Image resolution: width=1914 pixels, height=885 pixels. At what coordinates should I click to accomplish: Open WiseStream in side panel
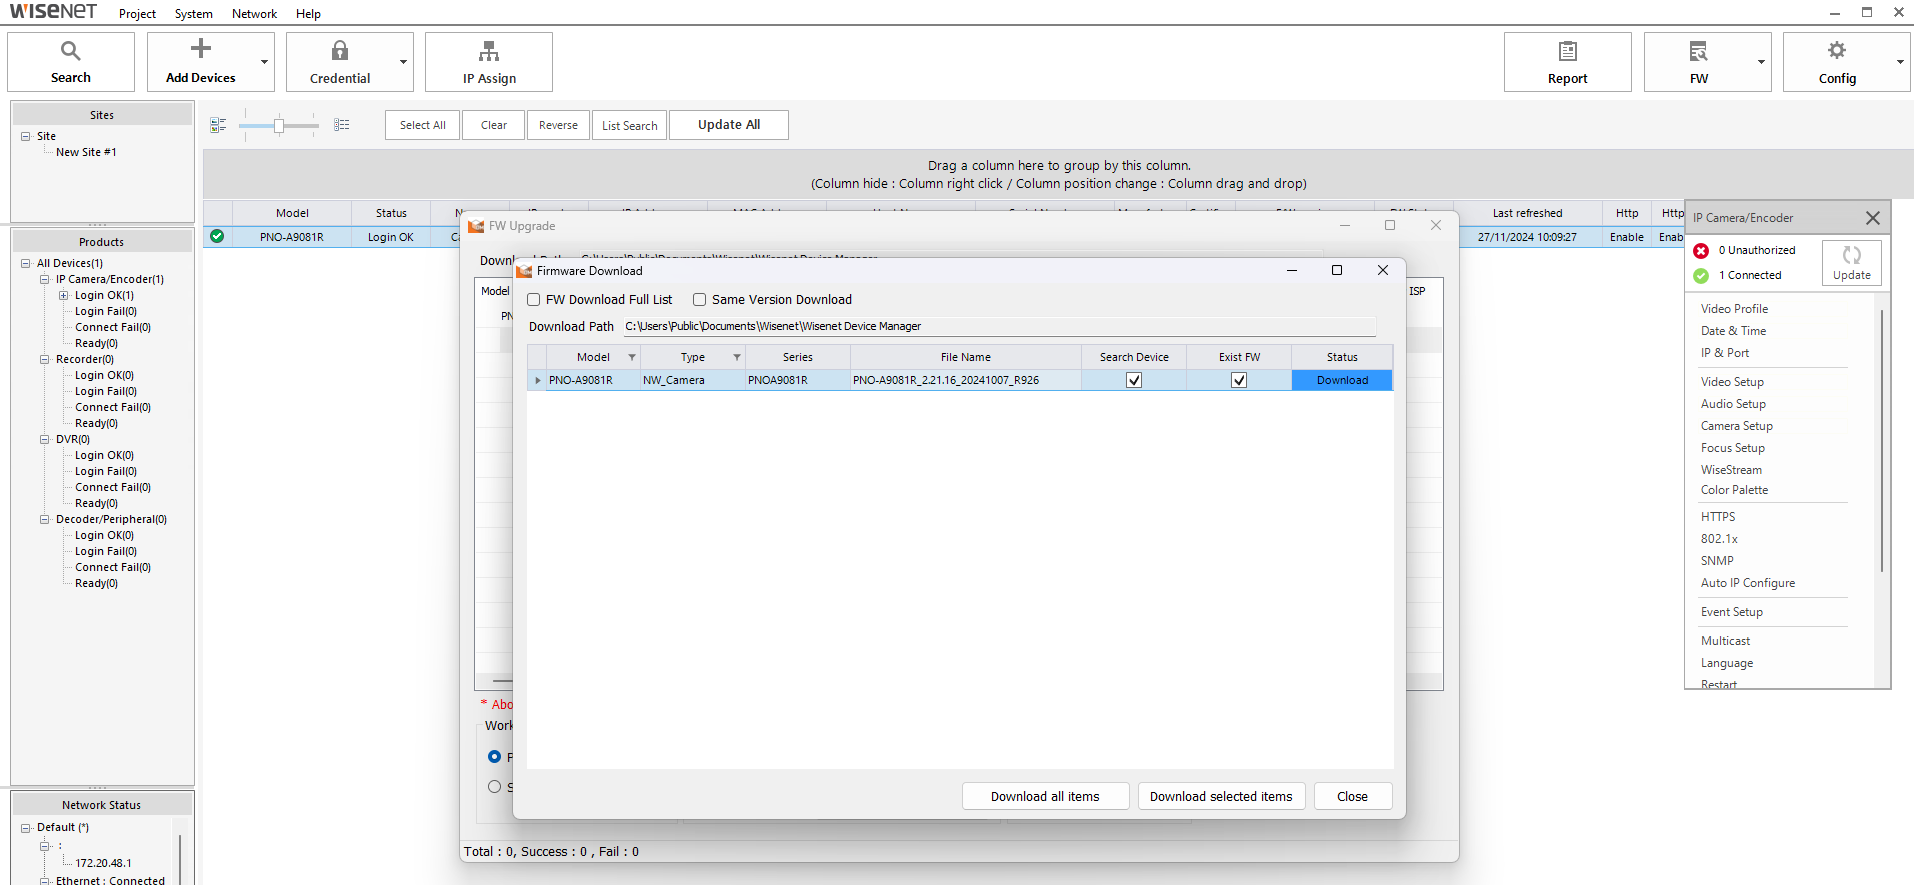click(1731, 470)
